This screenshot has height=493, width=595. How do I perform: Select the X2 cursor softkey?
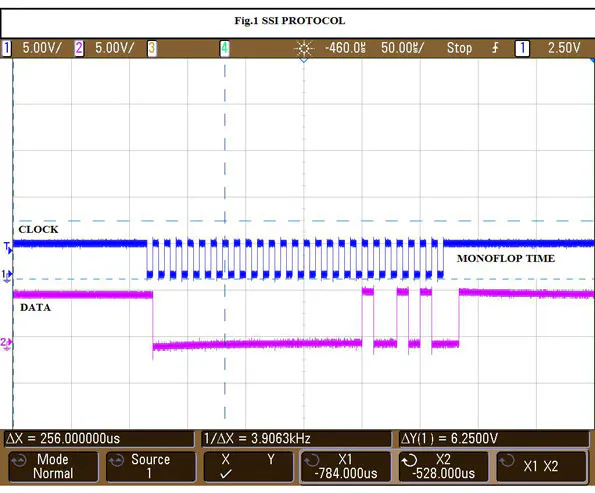point(443,466)
